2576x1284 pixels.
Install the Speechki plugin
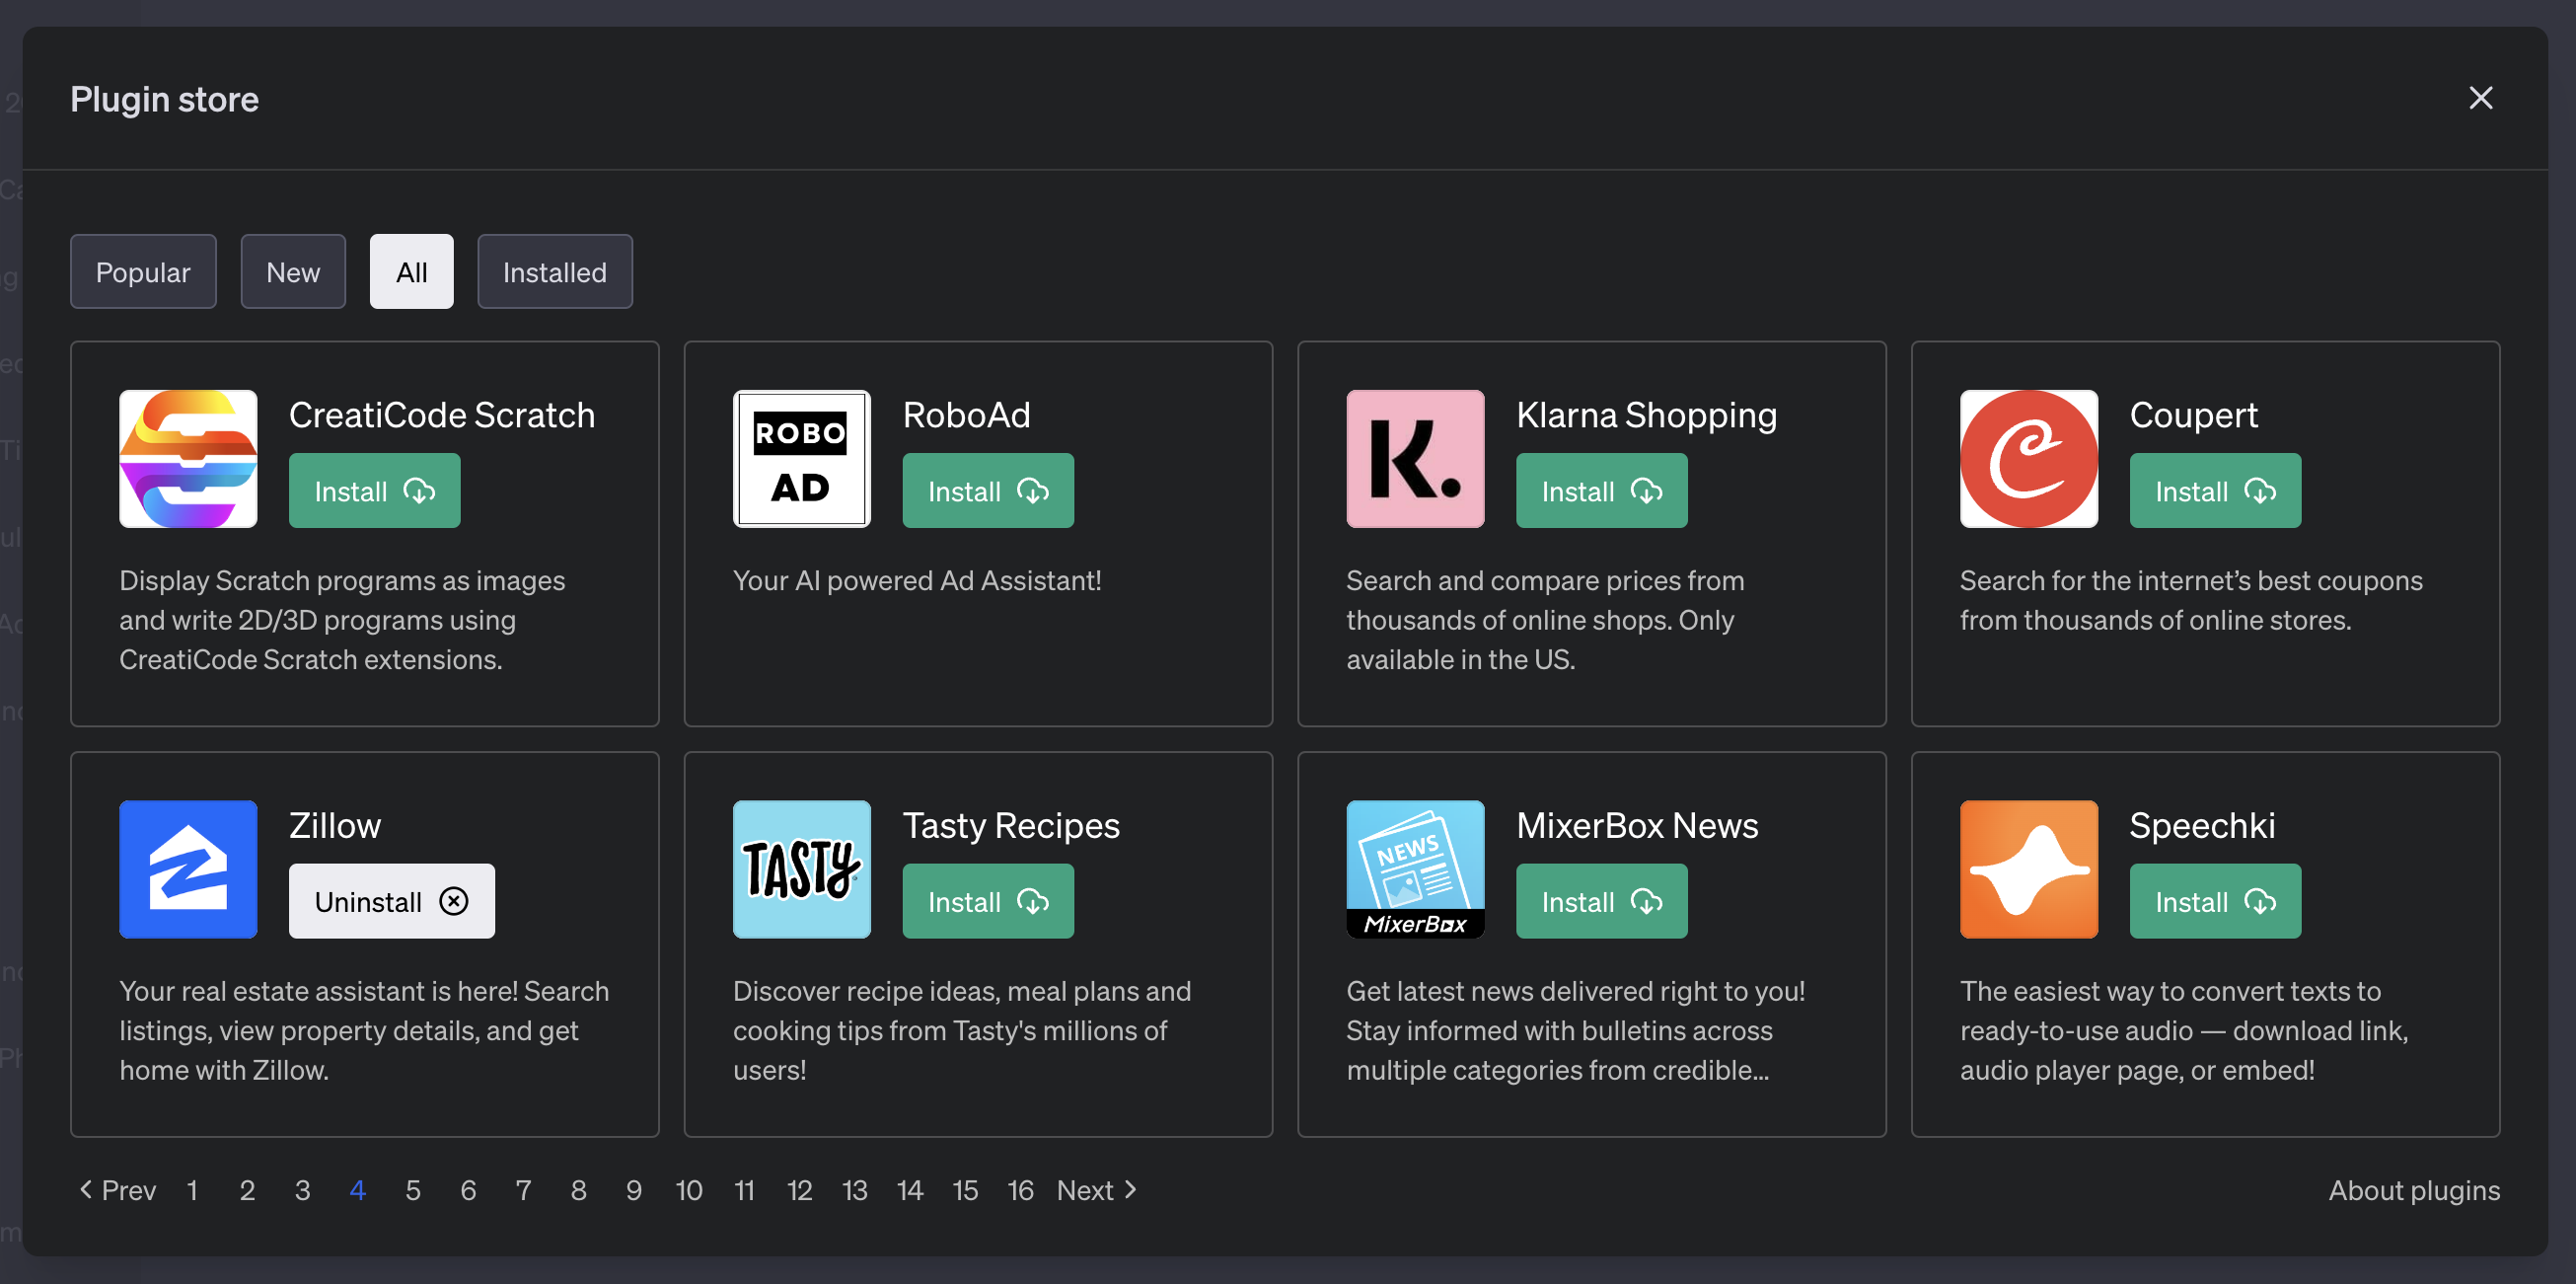pyautogui.click(x=2215, y=901)
